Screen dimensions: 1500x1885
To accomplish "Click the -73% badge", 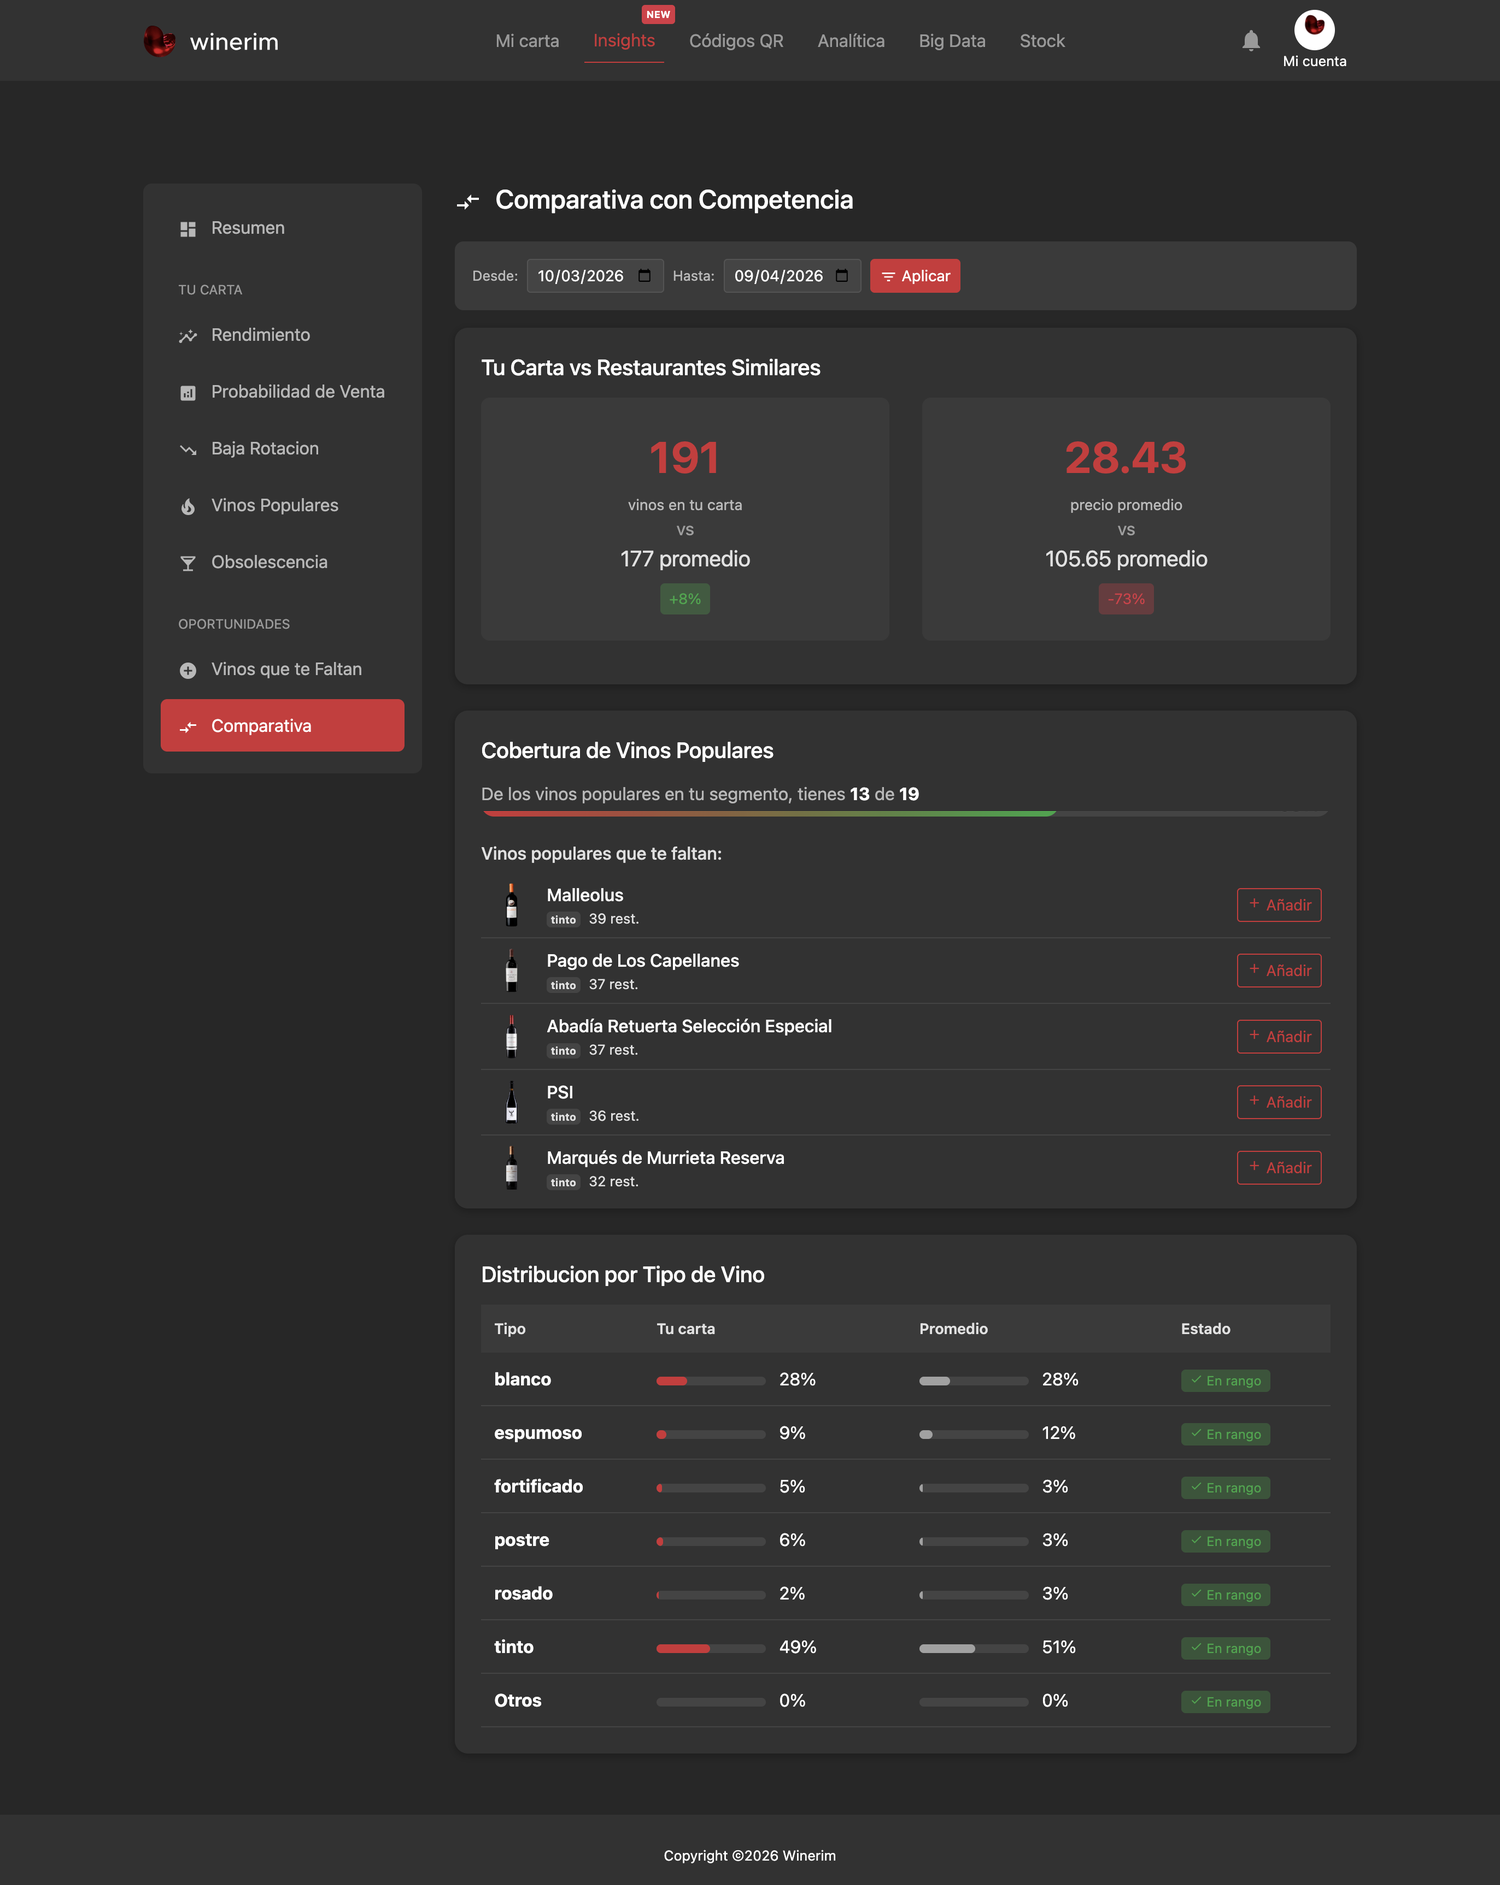I will (1126, 599).
